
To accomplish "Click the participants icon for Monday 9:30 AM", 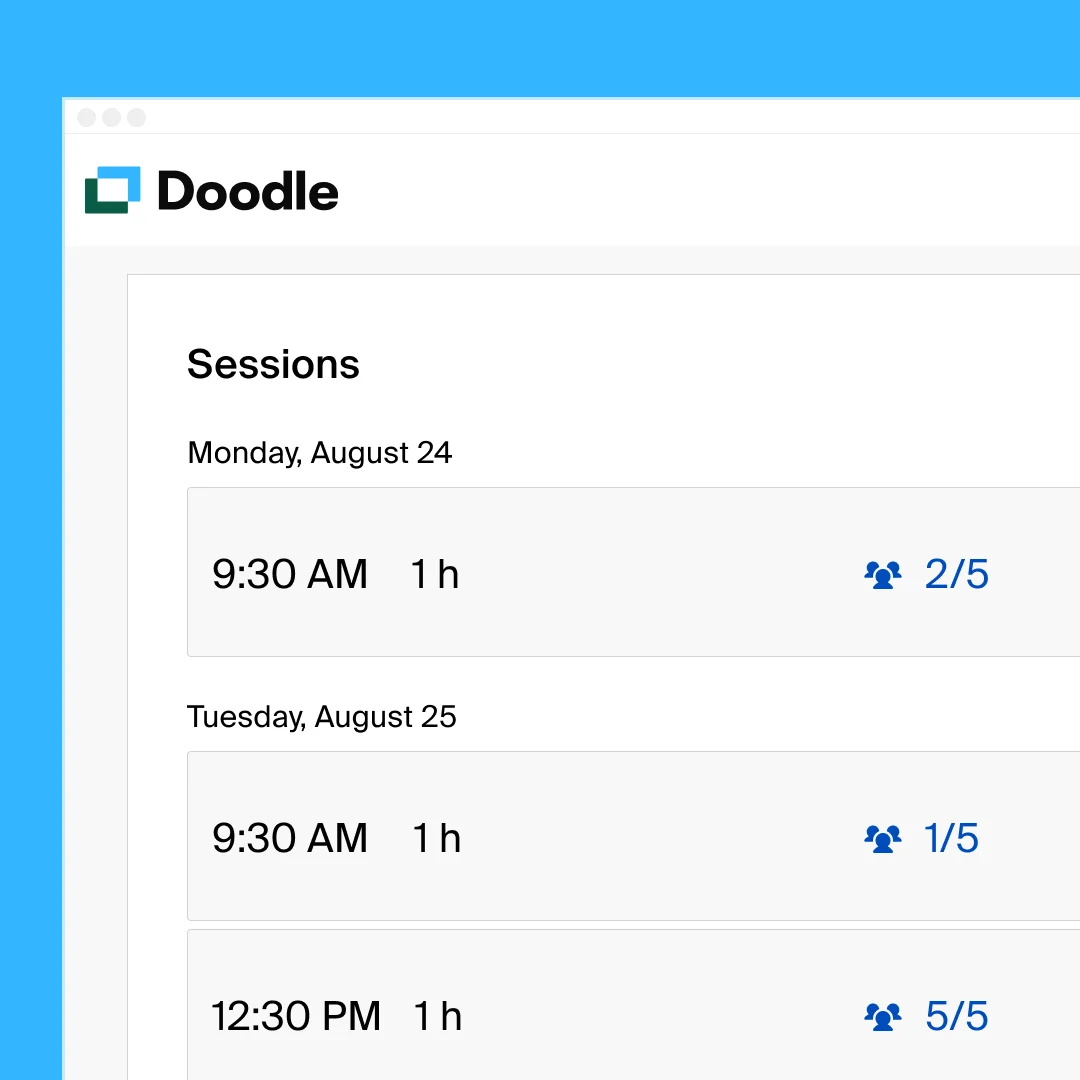I will (882, 575).
